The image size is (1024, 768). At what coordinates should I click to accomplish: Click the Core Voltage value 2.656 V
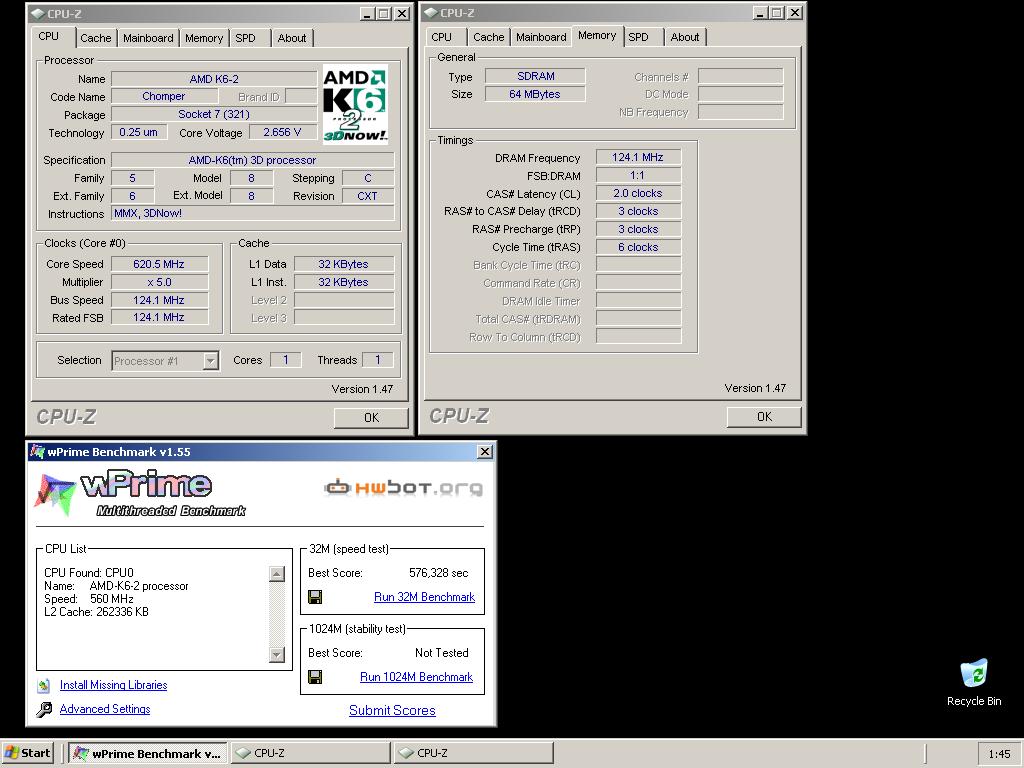click(282, 133)
